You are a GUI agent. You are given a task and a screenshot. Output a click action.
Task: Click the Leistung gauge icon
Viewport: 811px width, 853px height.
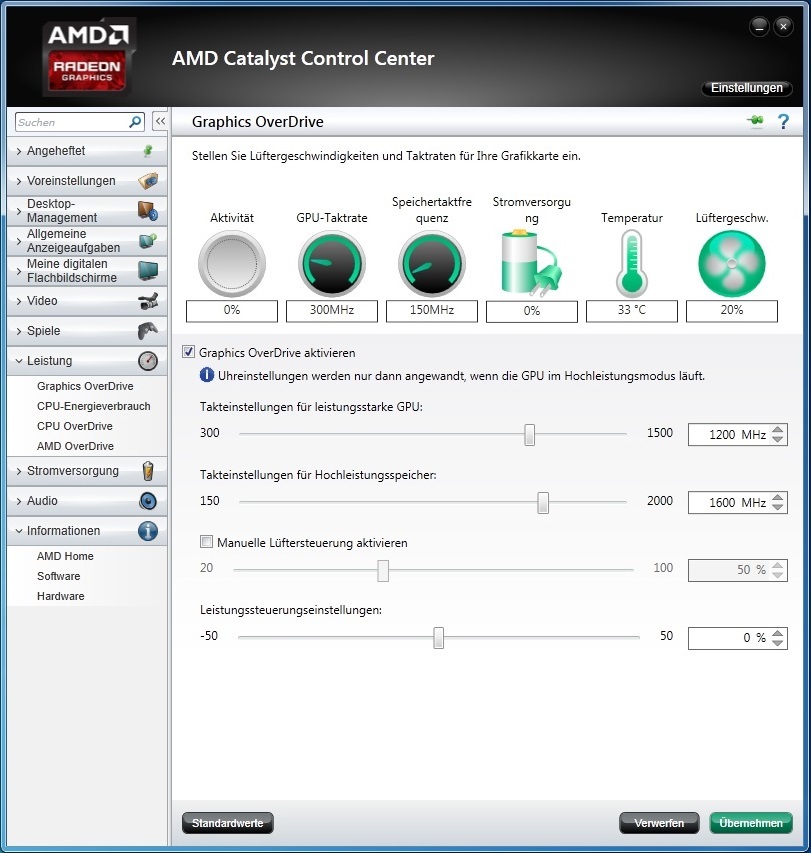pyautogui.click(x=148, y=361)
